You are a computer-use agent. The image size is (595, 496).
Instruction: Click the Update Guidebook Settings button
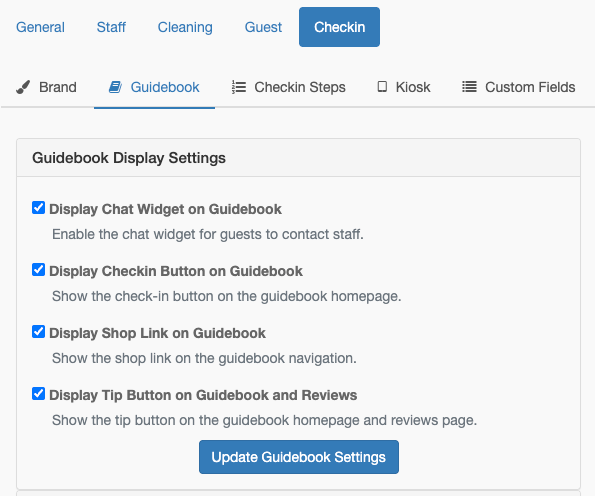pyautogui.click(x=299, y=457)
